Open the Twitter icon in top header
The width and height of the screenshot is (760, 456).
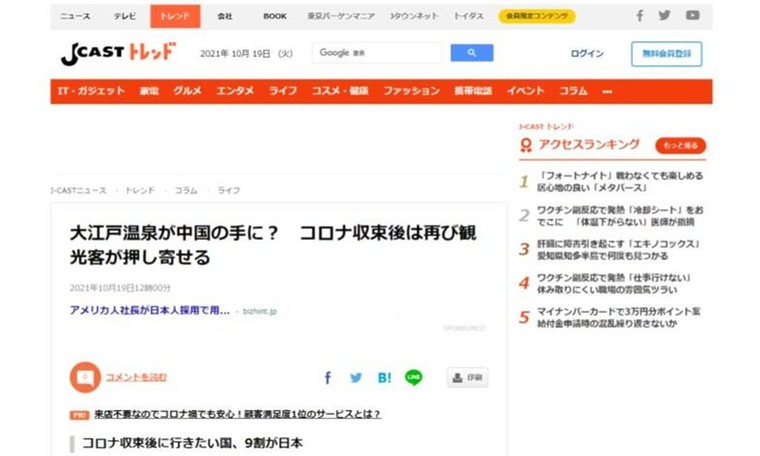click(x=666, y=16)
